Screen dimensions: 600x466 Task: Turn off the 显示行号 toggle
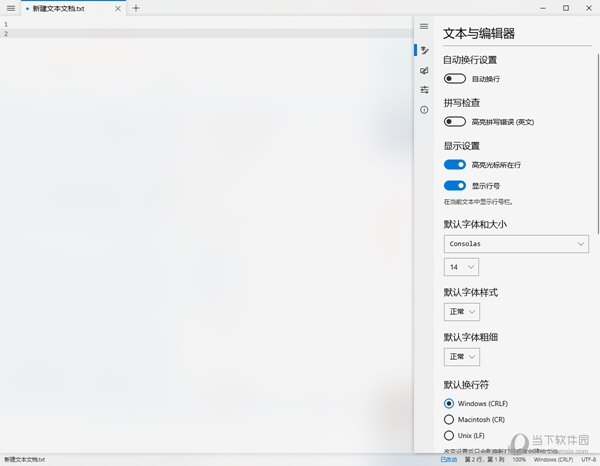click(455, 186)
